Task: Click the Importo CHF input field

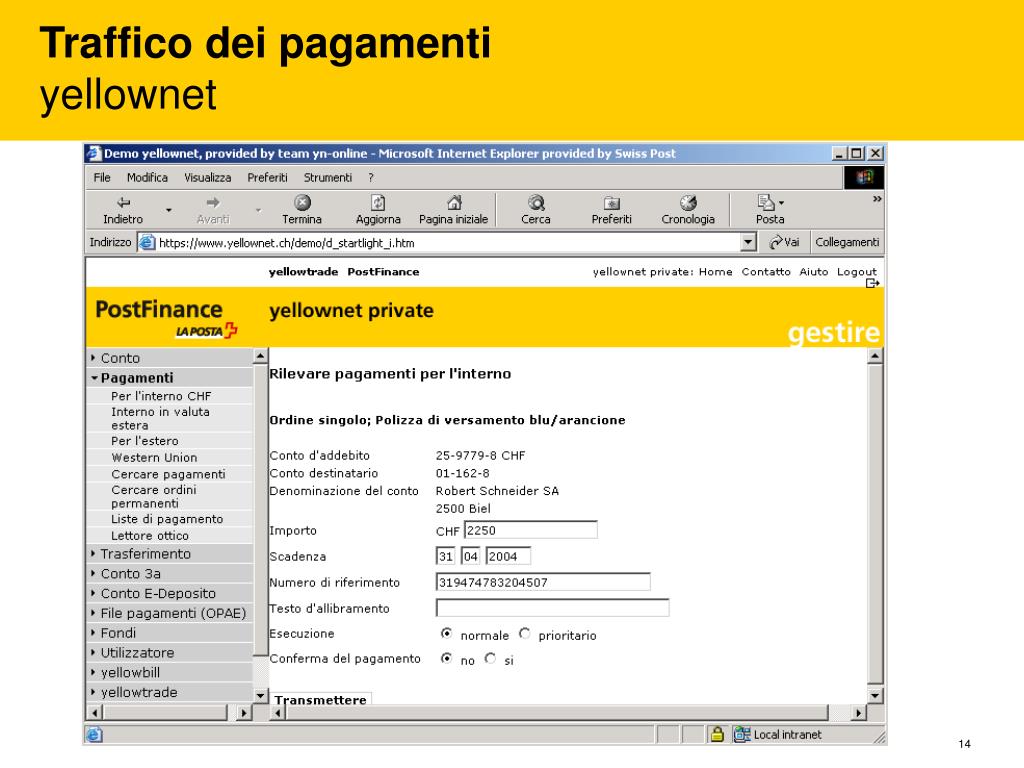Action: (x=531, y=530)
